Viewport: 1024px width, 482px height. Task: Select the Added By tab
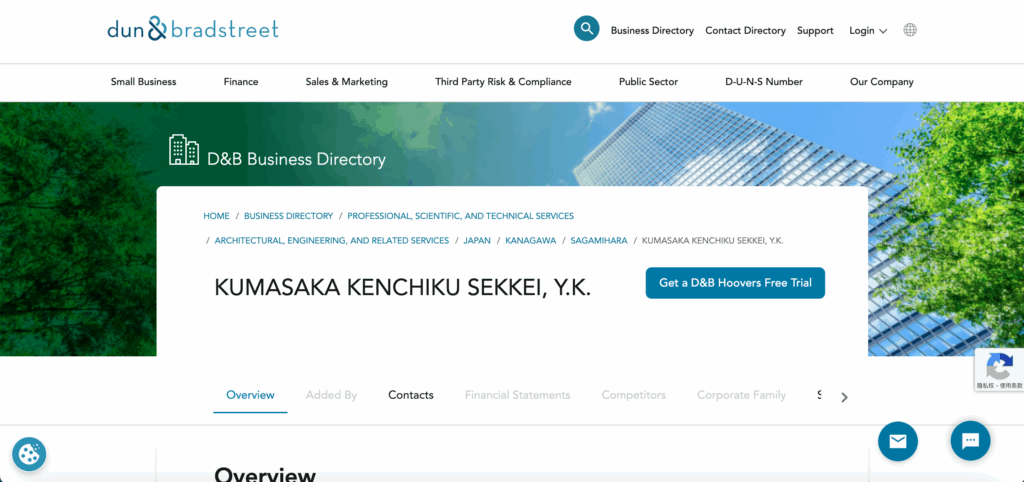(331, 395)
